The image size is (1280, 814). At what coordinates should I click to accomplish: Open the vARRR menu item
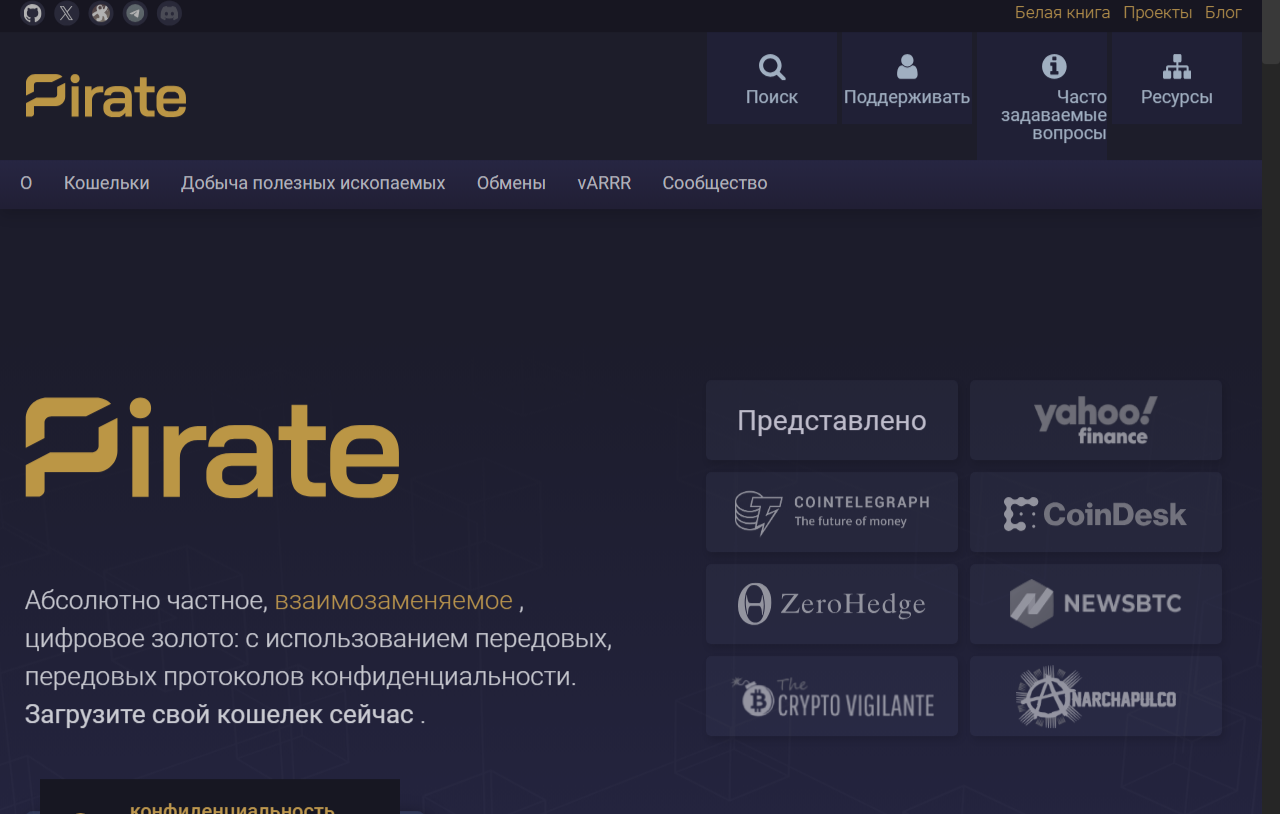pyautogui.click(x=604, y=183)
